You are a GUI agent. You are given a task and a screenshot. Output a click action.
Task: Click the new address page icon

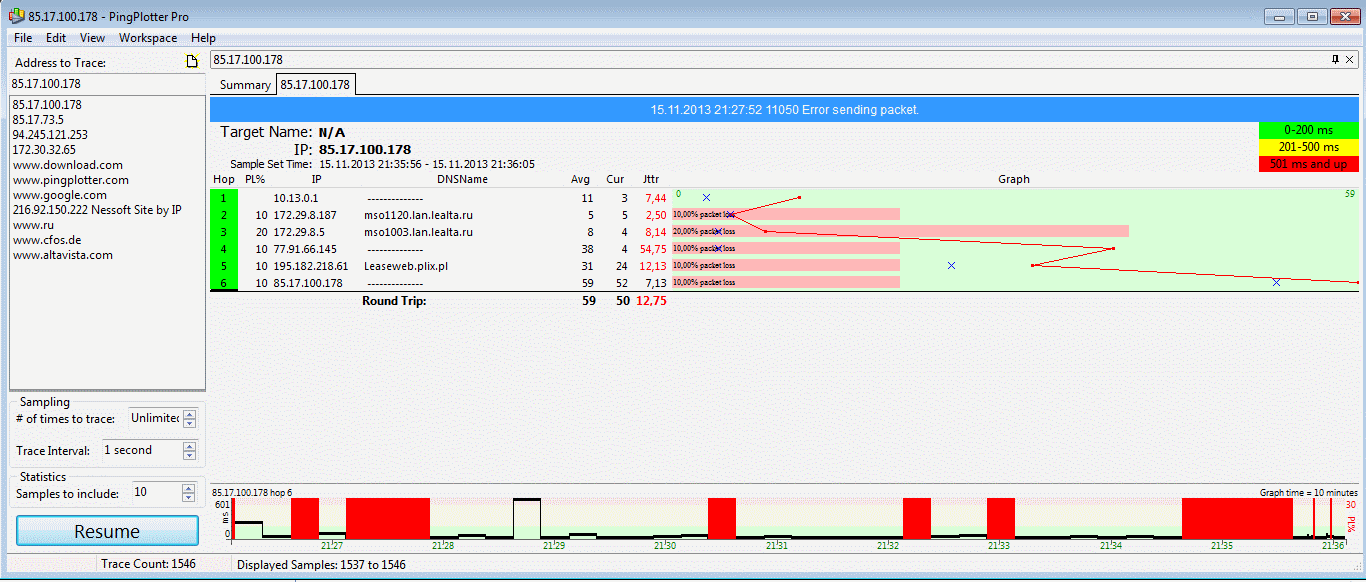193,62
